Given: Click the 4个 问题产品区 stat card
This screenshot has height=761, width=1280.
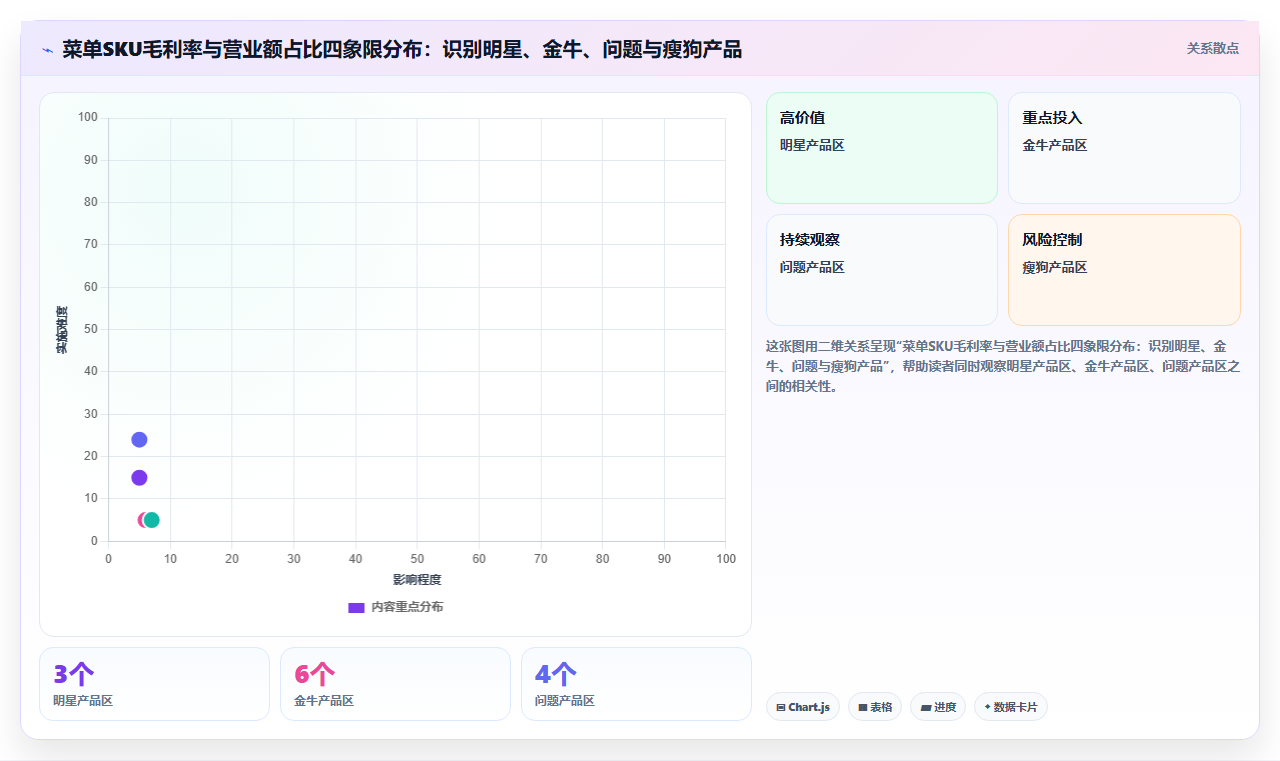Looking at the screenshot, I should click(x=636, y=684).
